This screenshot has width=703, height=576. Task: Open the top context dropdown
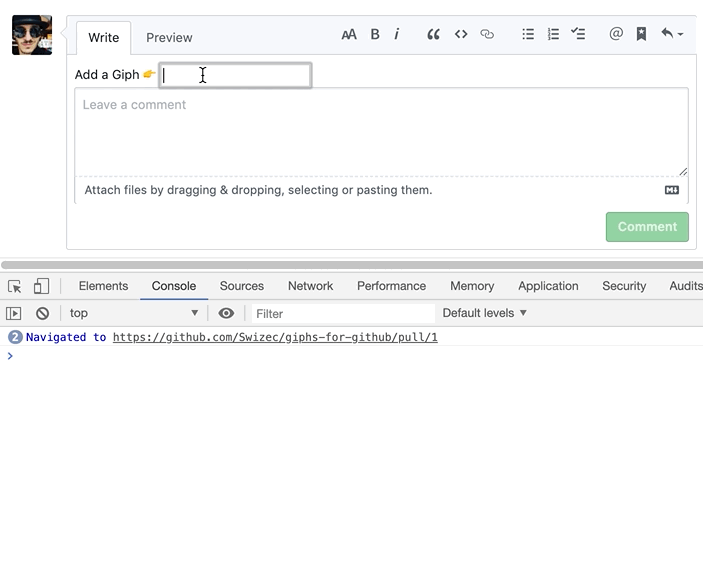134,313
